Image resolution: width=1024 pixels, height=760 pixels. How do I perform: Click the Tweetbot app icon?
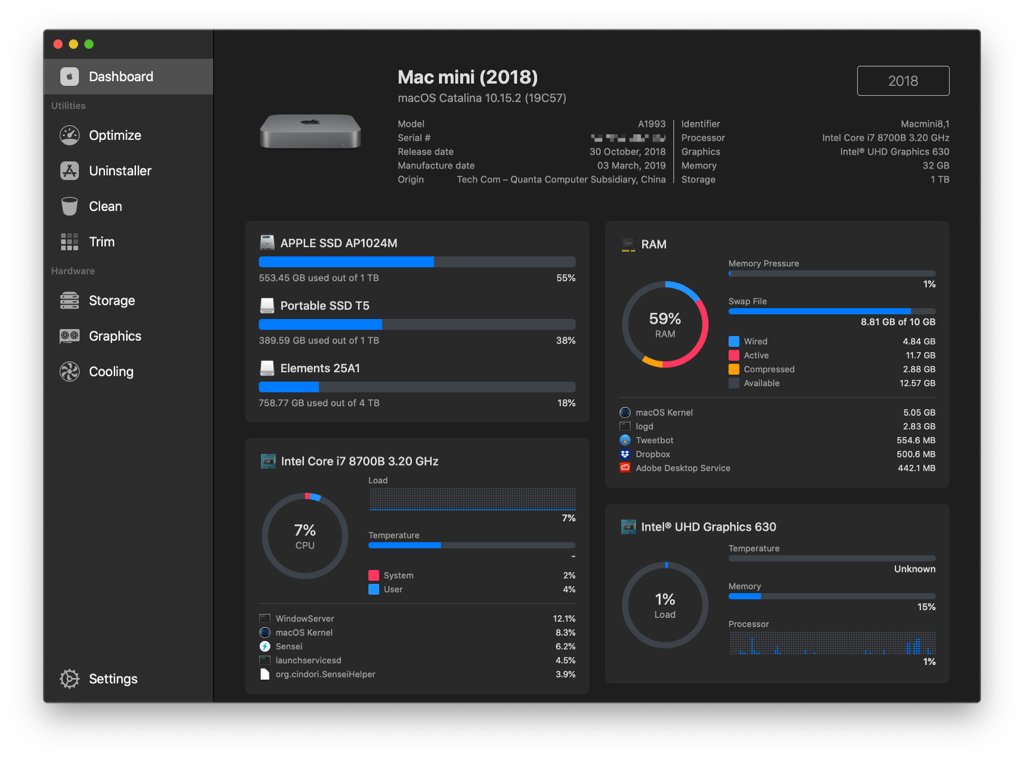pos(625,440)
